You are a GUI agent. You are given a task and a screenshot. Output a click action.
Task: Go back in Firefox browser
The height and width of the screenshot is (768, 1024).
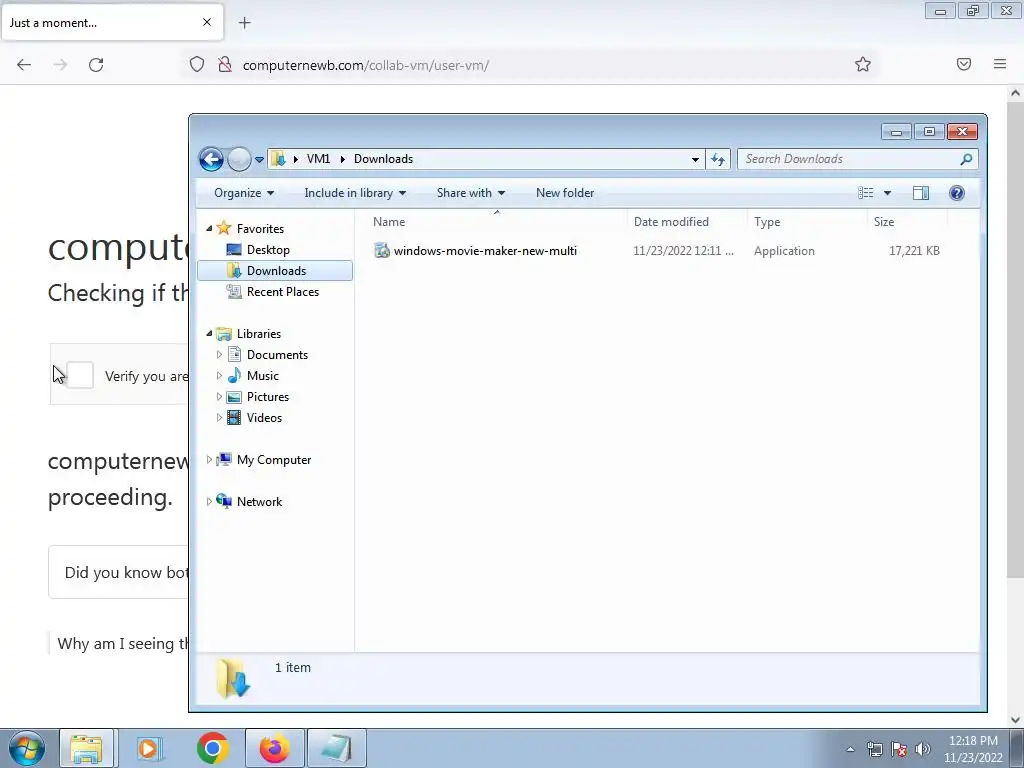(24, 65)
